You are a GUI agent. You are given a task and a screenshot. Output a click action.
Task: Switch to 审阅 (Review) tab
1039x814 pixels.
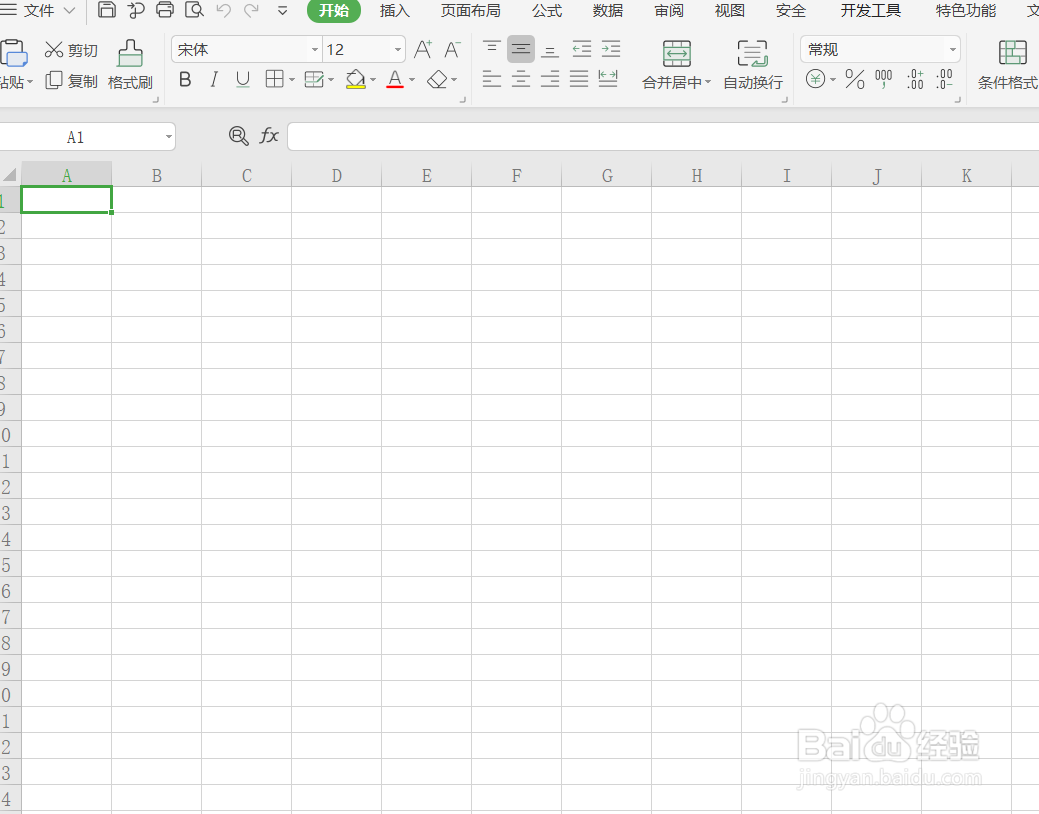[x=669, y=11]
